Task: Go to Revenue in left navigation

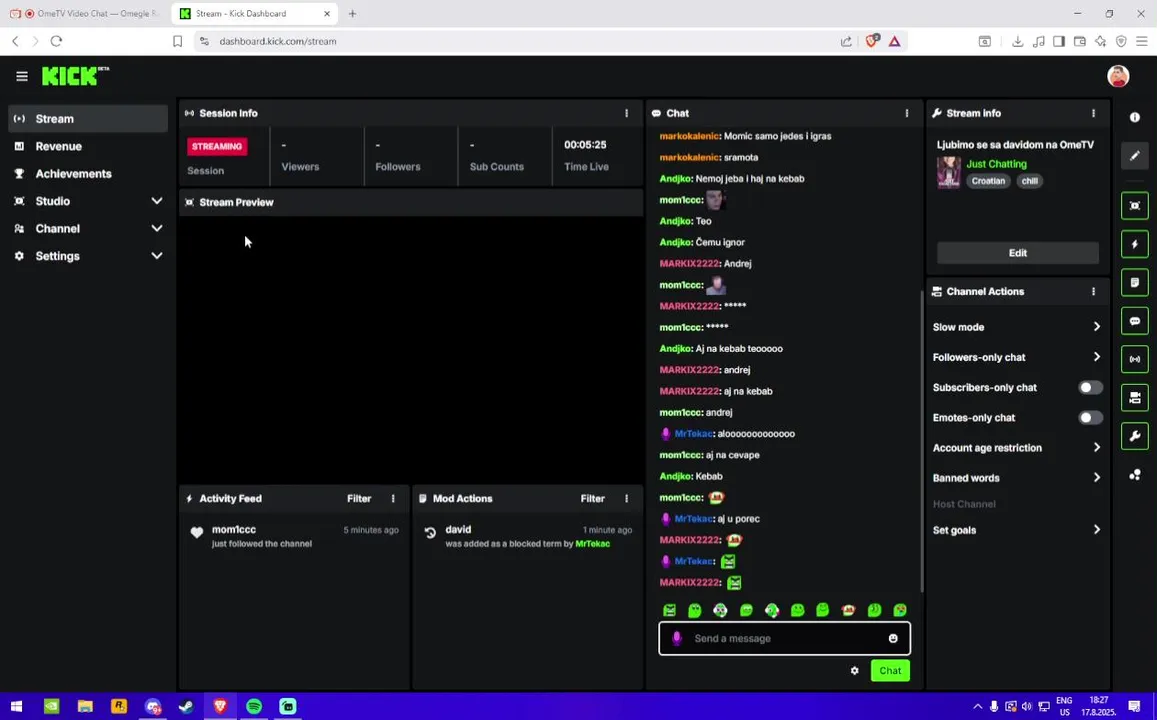Action: pos(88,146)
